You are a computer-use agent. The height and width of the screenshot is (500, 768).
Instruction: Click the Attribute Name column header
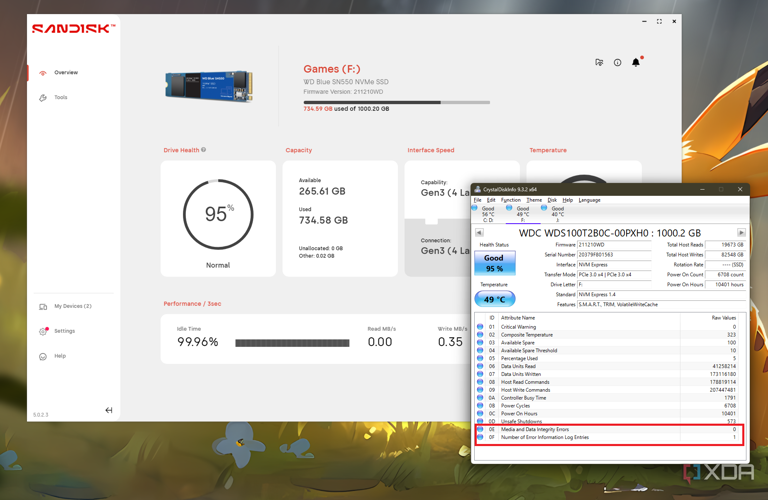(518, 318)
